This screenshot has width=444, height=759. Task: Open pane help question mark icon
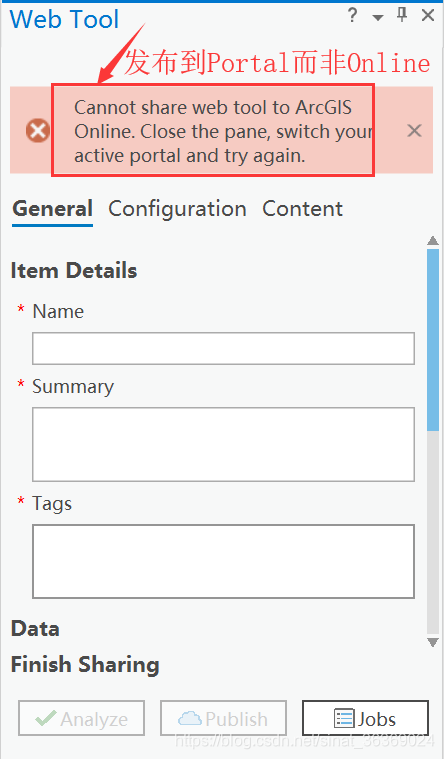[352, 16]
